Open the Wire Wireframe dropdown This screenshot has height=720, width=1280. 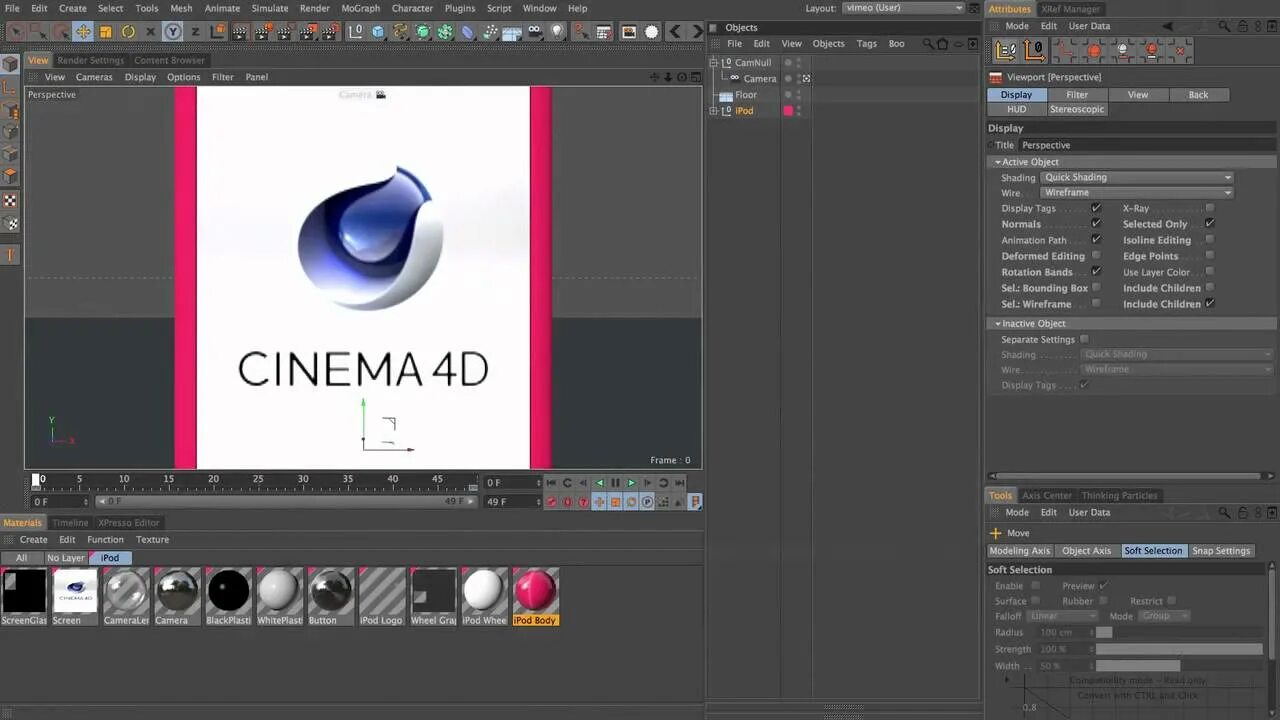pyautogui.click(x=1137, y=192)
